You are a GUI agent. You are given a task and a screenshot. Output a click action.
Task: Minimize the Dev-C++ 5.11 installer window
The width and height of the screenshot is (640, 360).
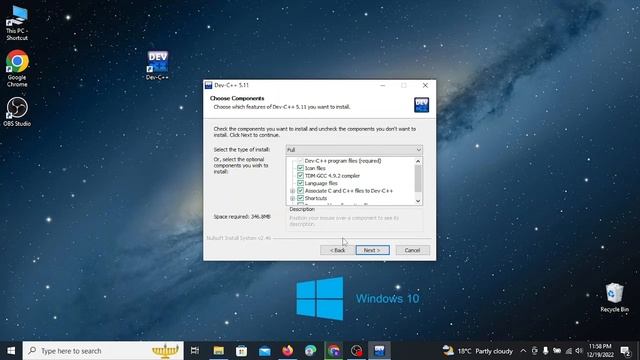coord(382,85)
